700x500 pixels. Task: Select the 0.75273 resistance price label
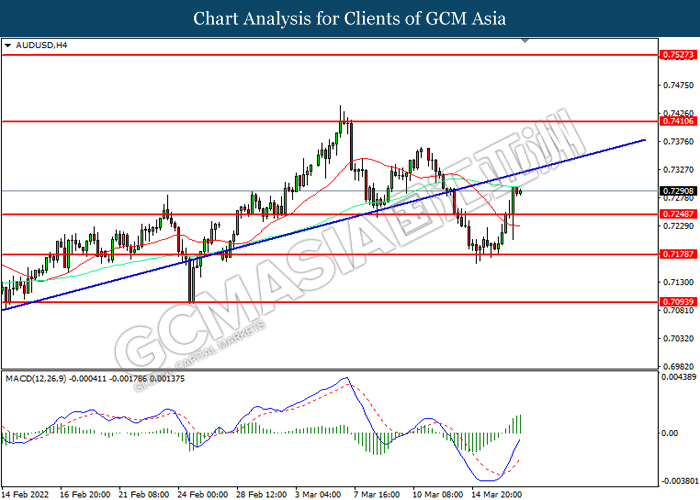coord(678,55)
